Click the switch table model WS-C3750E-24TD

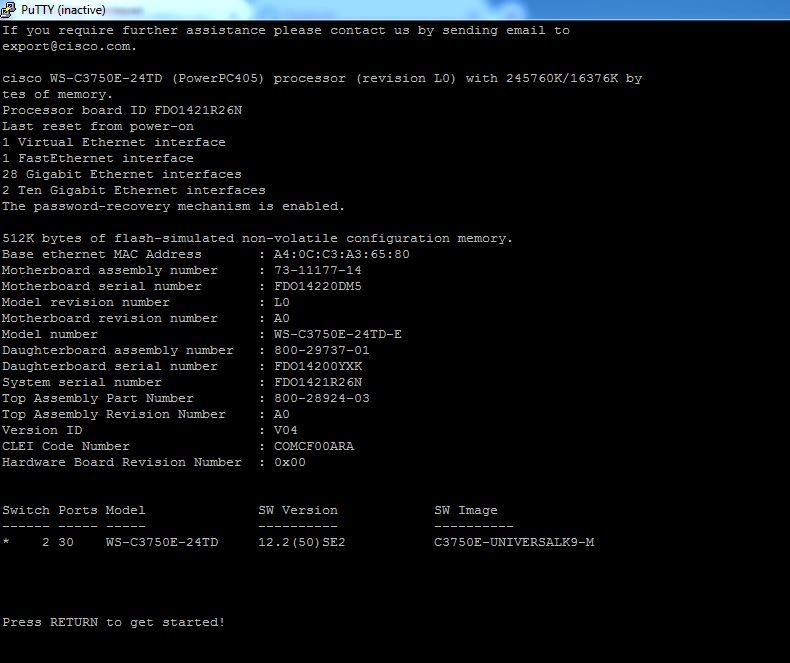click(162, 543)
